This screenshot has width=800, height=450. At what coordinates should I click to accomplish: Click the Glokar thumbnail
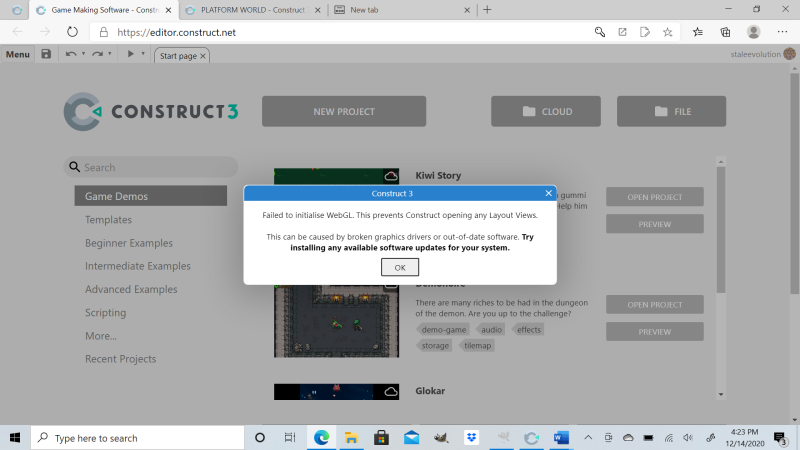click(336, 392)
